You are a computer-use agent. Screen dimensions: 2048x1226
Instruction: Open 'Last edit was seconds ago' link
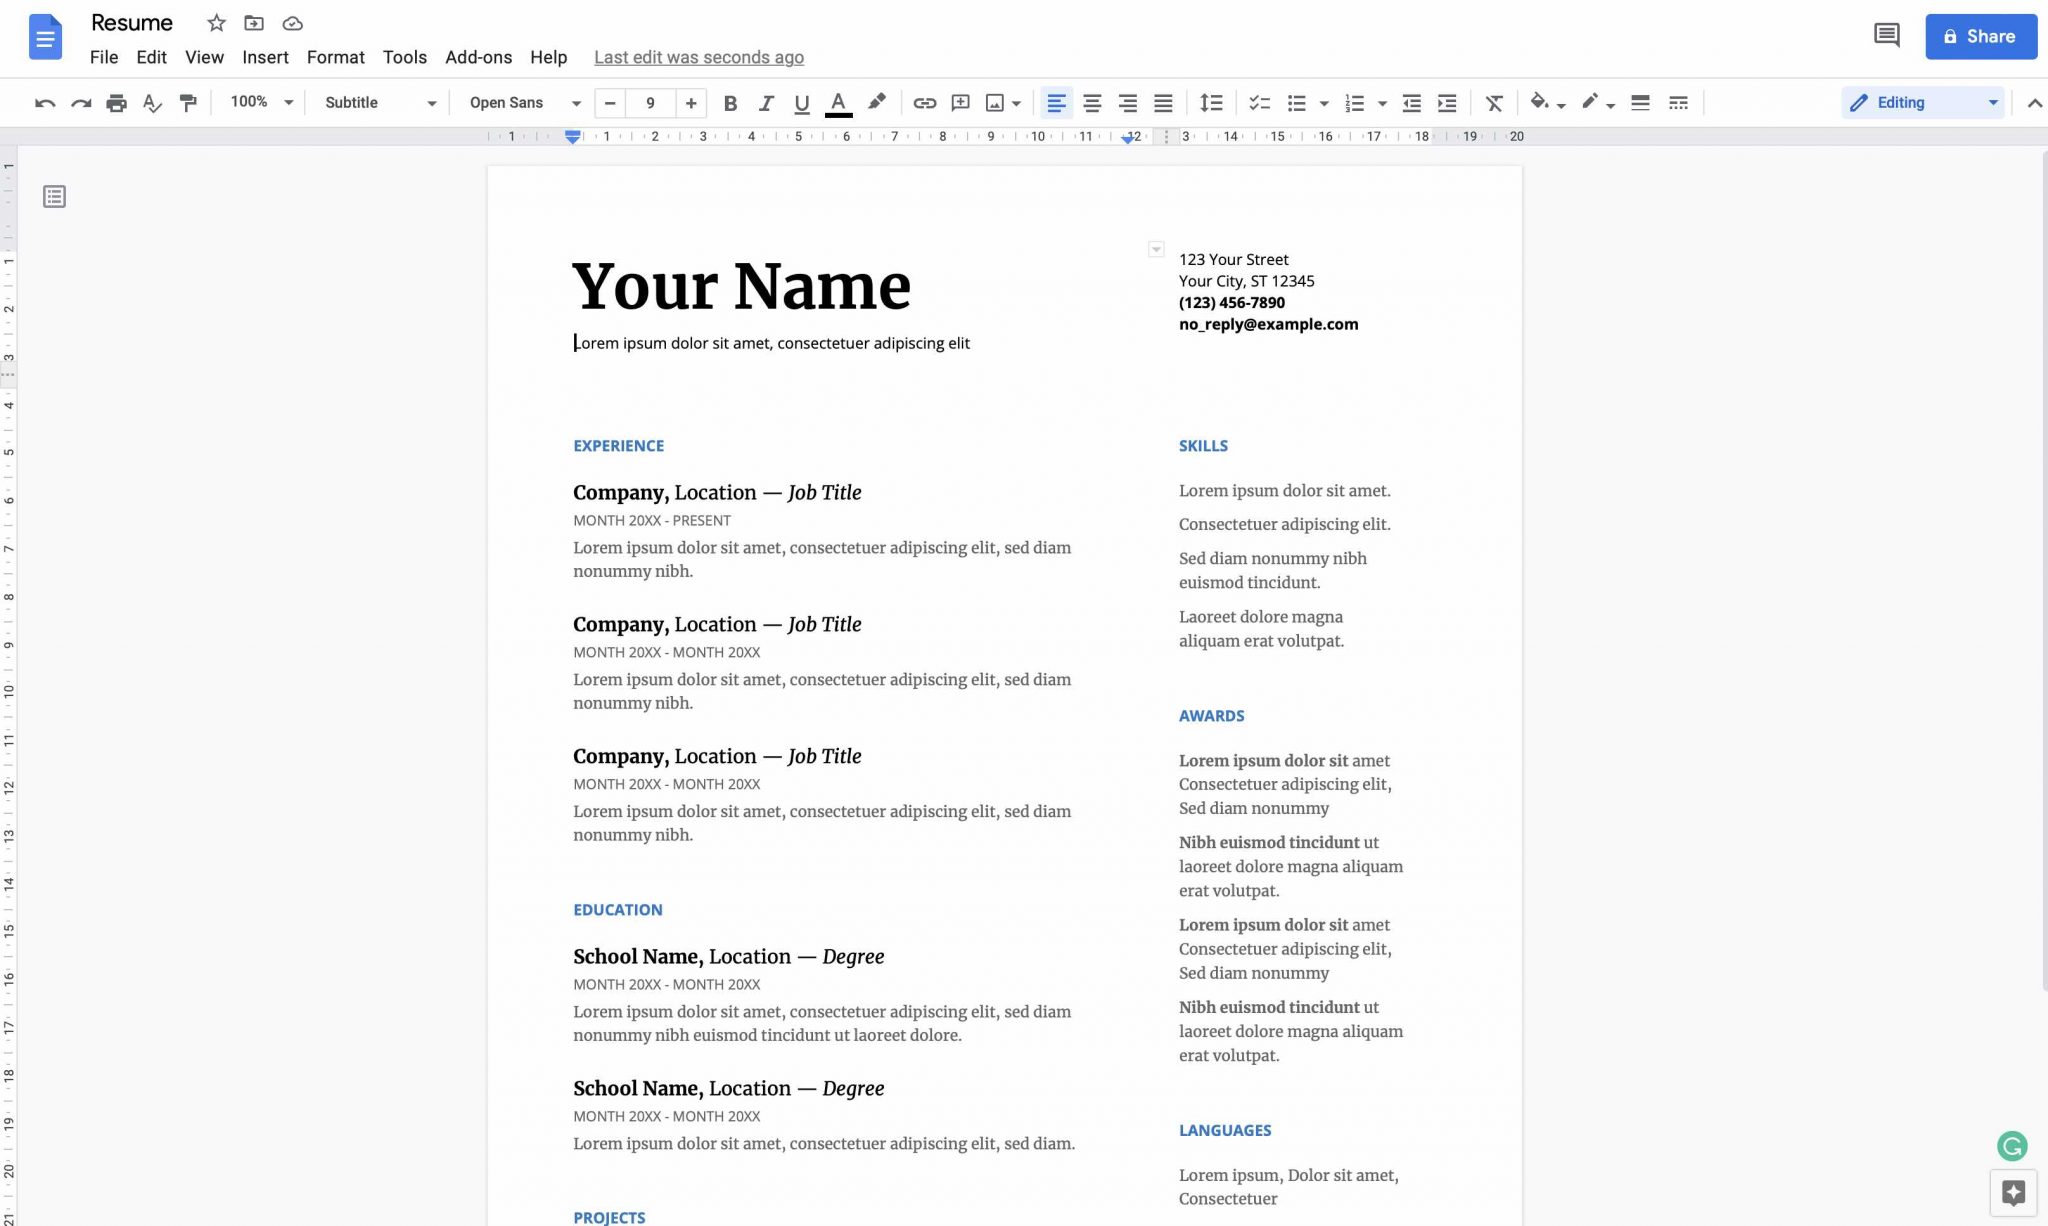698,57
